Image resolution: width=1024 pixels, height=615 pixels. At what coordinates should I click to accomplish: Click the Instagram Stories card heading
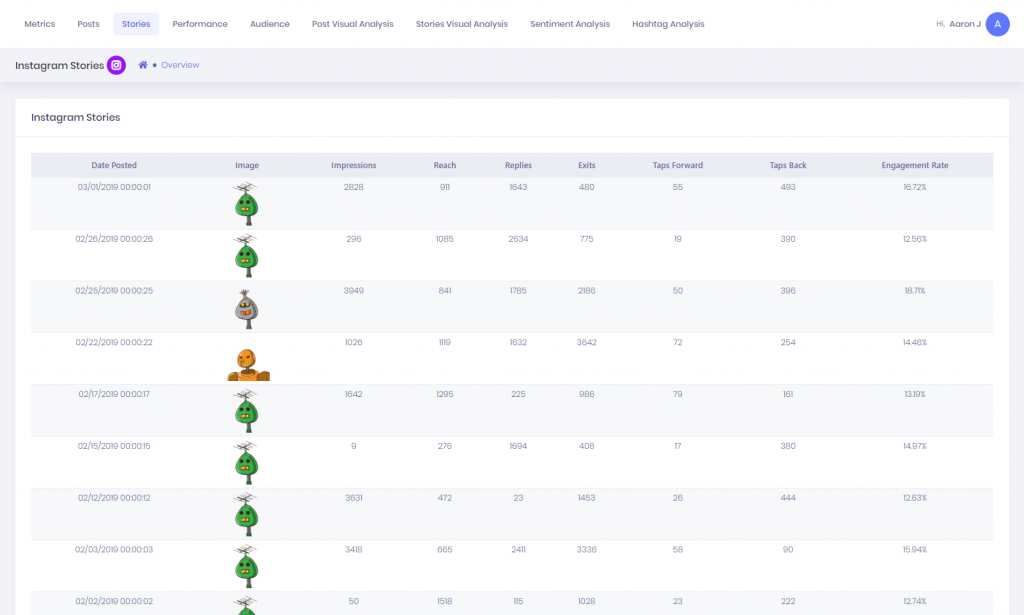[76, 118]
